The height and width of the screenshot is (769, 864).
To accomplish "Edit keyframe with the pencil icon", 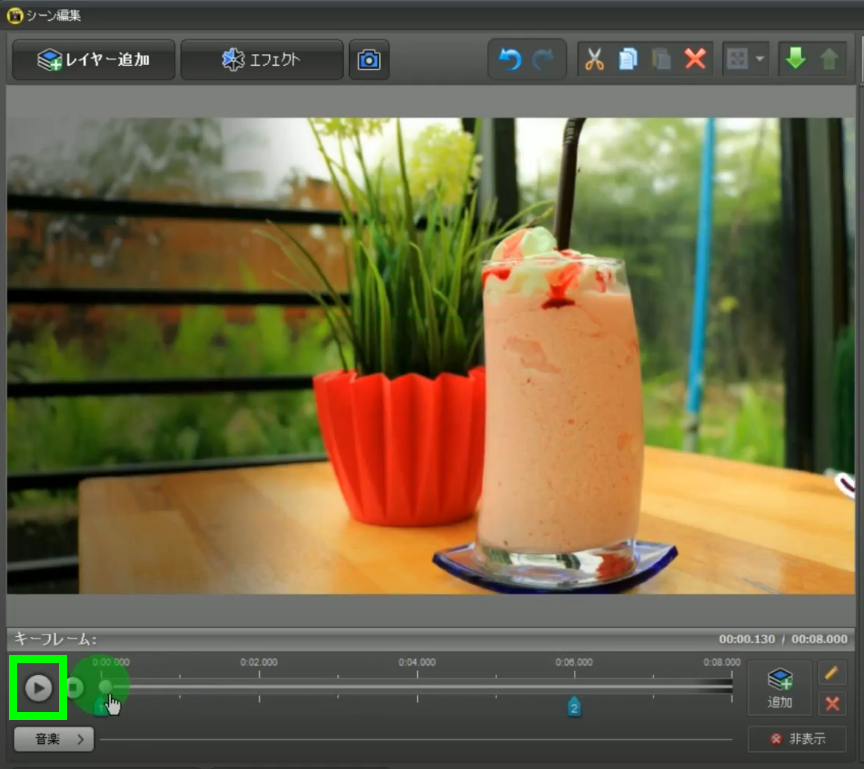I will click(831, 673).
